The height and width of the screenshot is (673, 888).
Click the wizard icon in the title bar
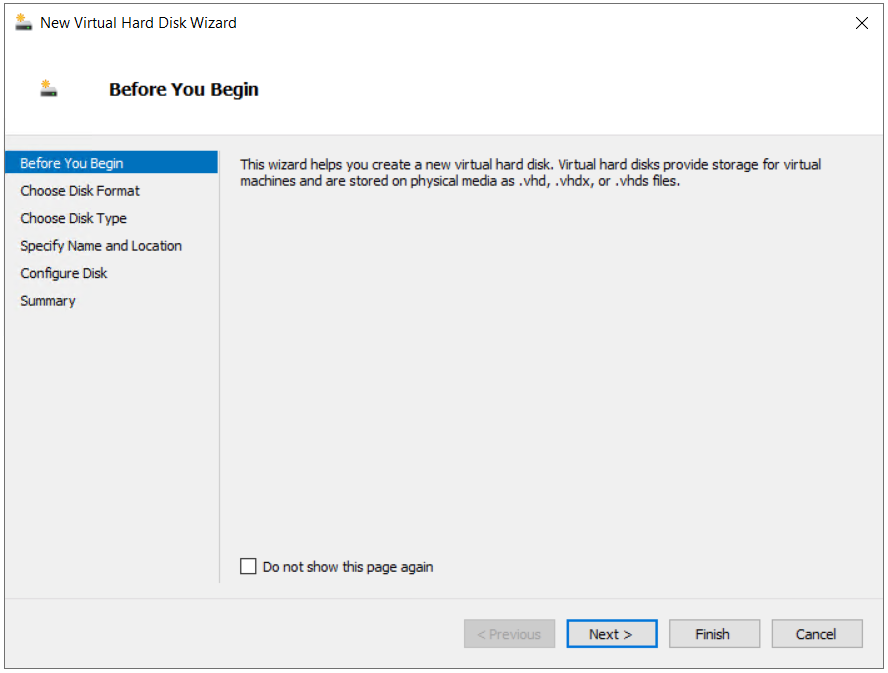click(x=24, y=22)
